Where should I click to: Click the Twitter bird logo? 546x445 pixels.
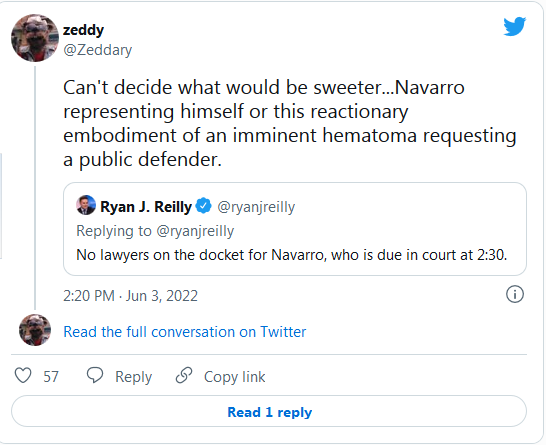(x=514, y=26)
